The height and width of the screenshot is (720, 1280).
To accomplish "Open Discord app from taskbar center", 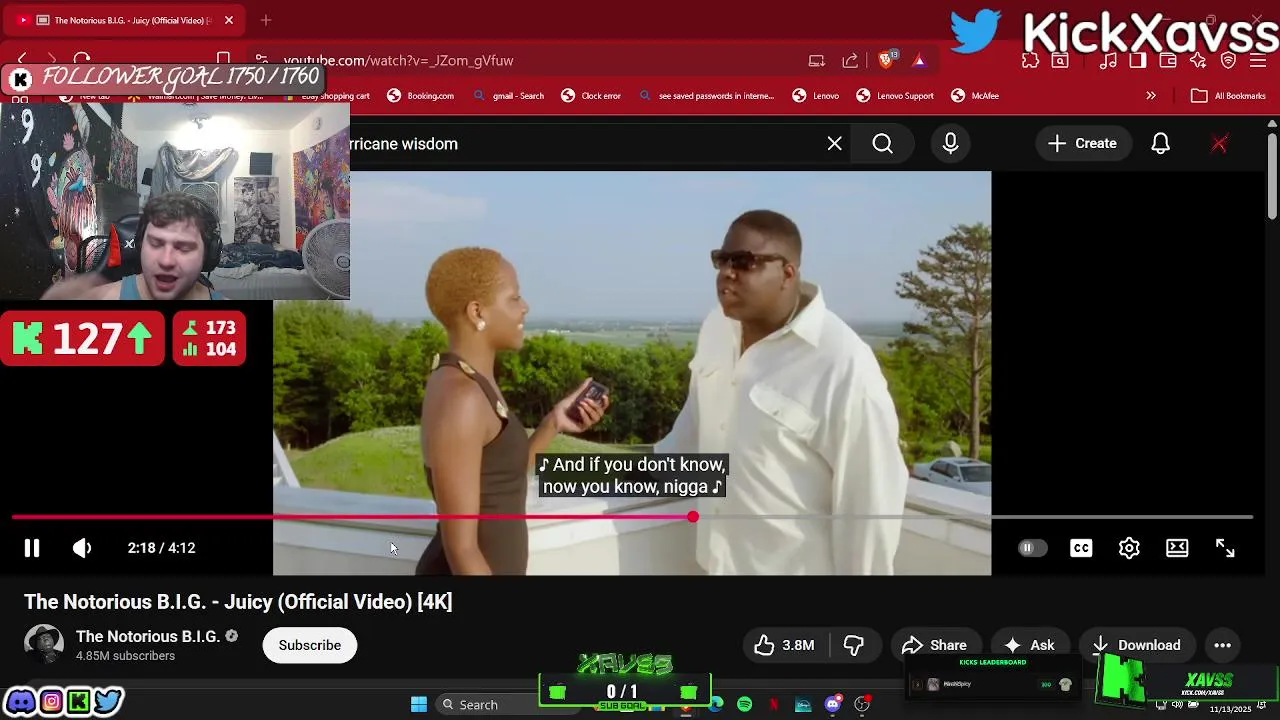I will [833, 705].
